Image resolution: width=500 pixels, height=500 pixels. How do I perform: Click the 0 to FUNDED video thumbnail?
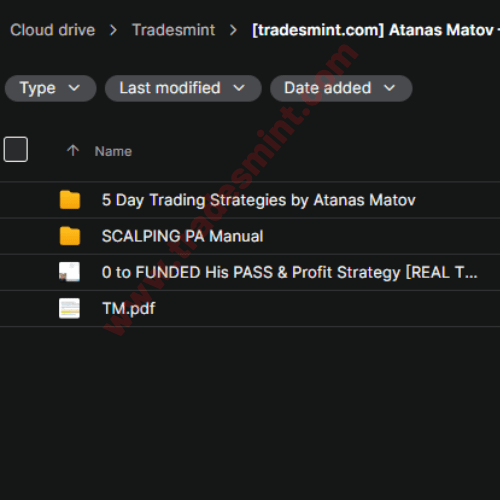click(x=69, y=272)
